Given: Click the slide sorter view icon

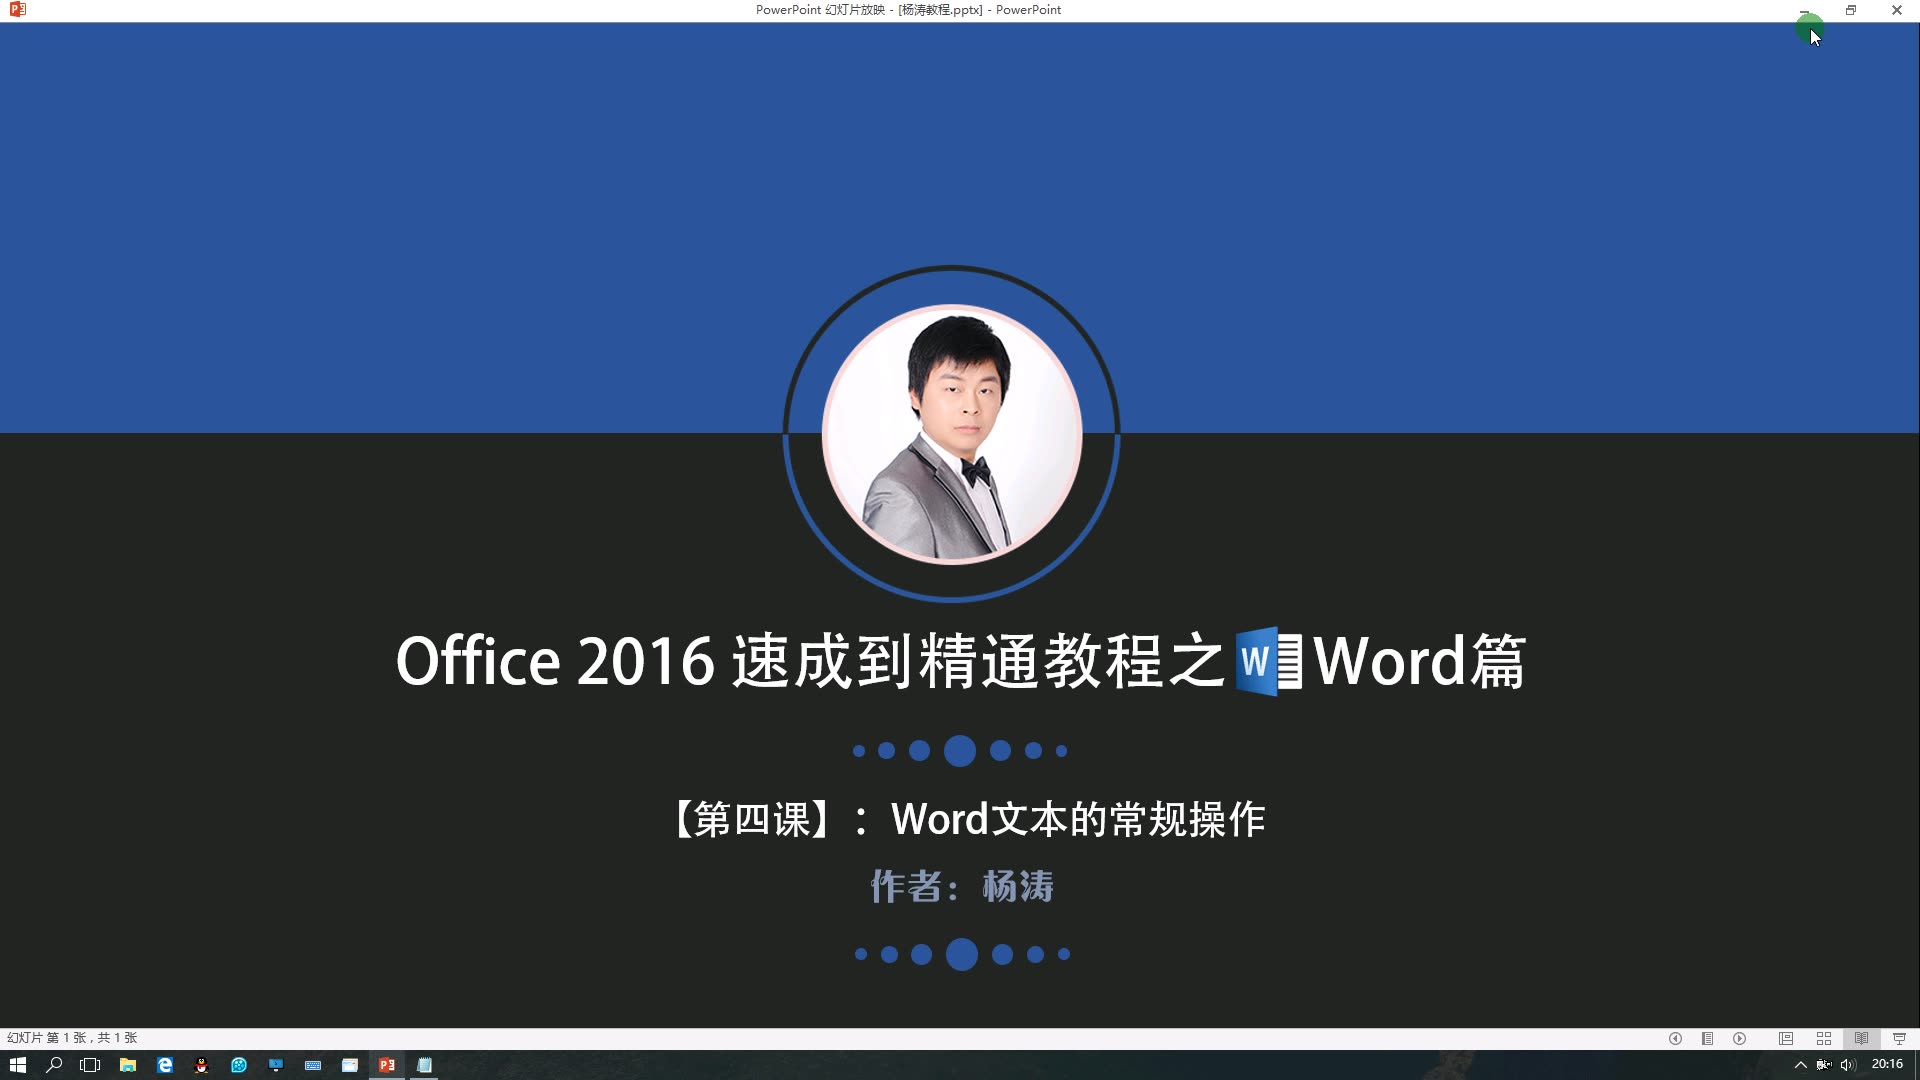Looking at the screenshot, I should (1822, 1039).
